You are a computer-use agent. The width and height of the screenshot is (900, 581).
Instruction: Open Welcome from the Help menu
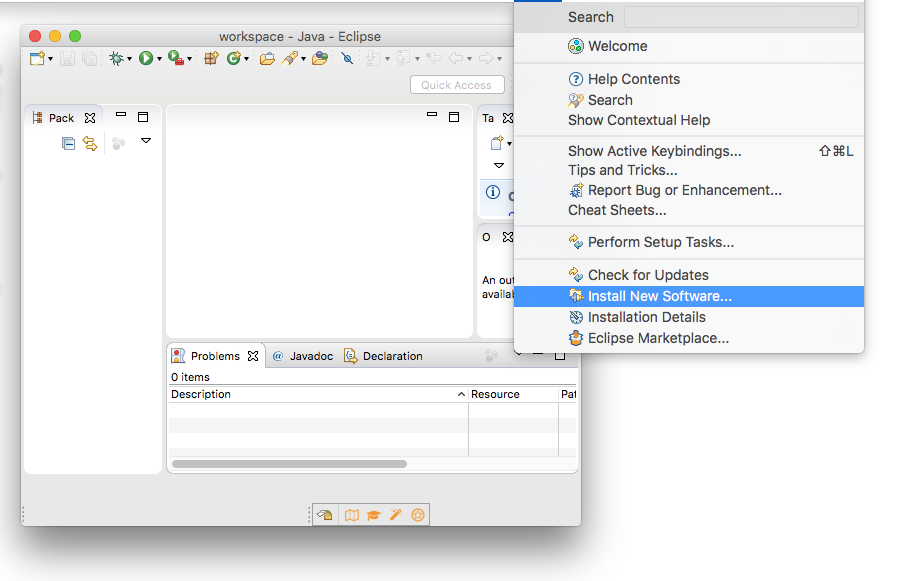pyautogui.click(x=689, y=46)
